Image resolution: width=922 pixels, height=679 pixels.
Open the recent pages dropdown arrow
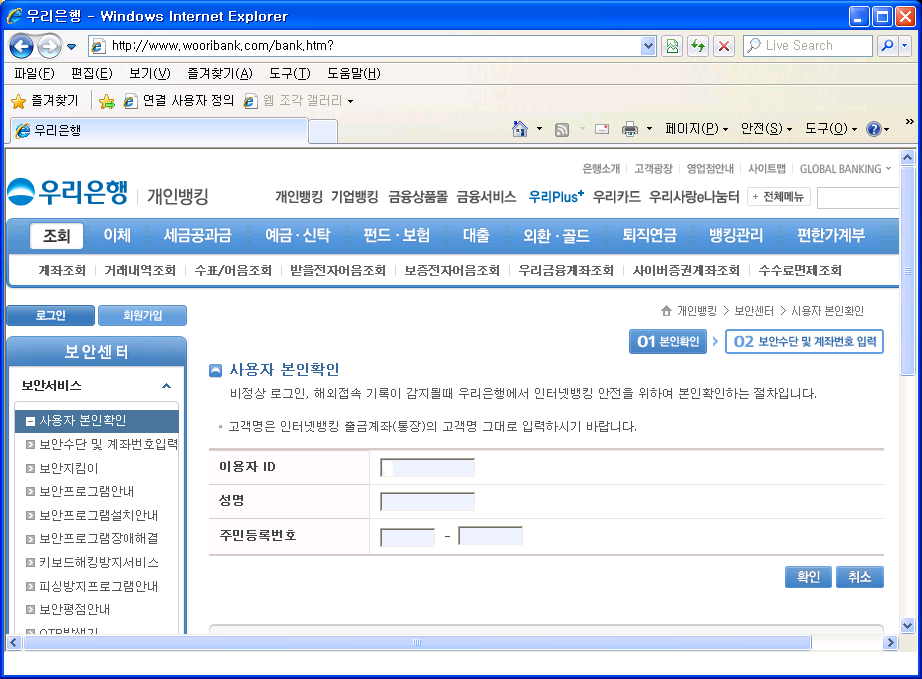pos(72,46)
